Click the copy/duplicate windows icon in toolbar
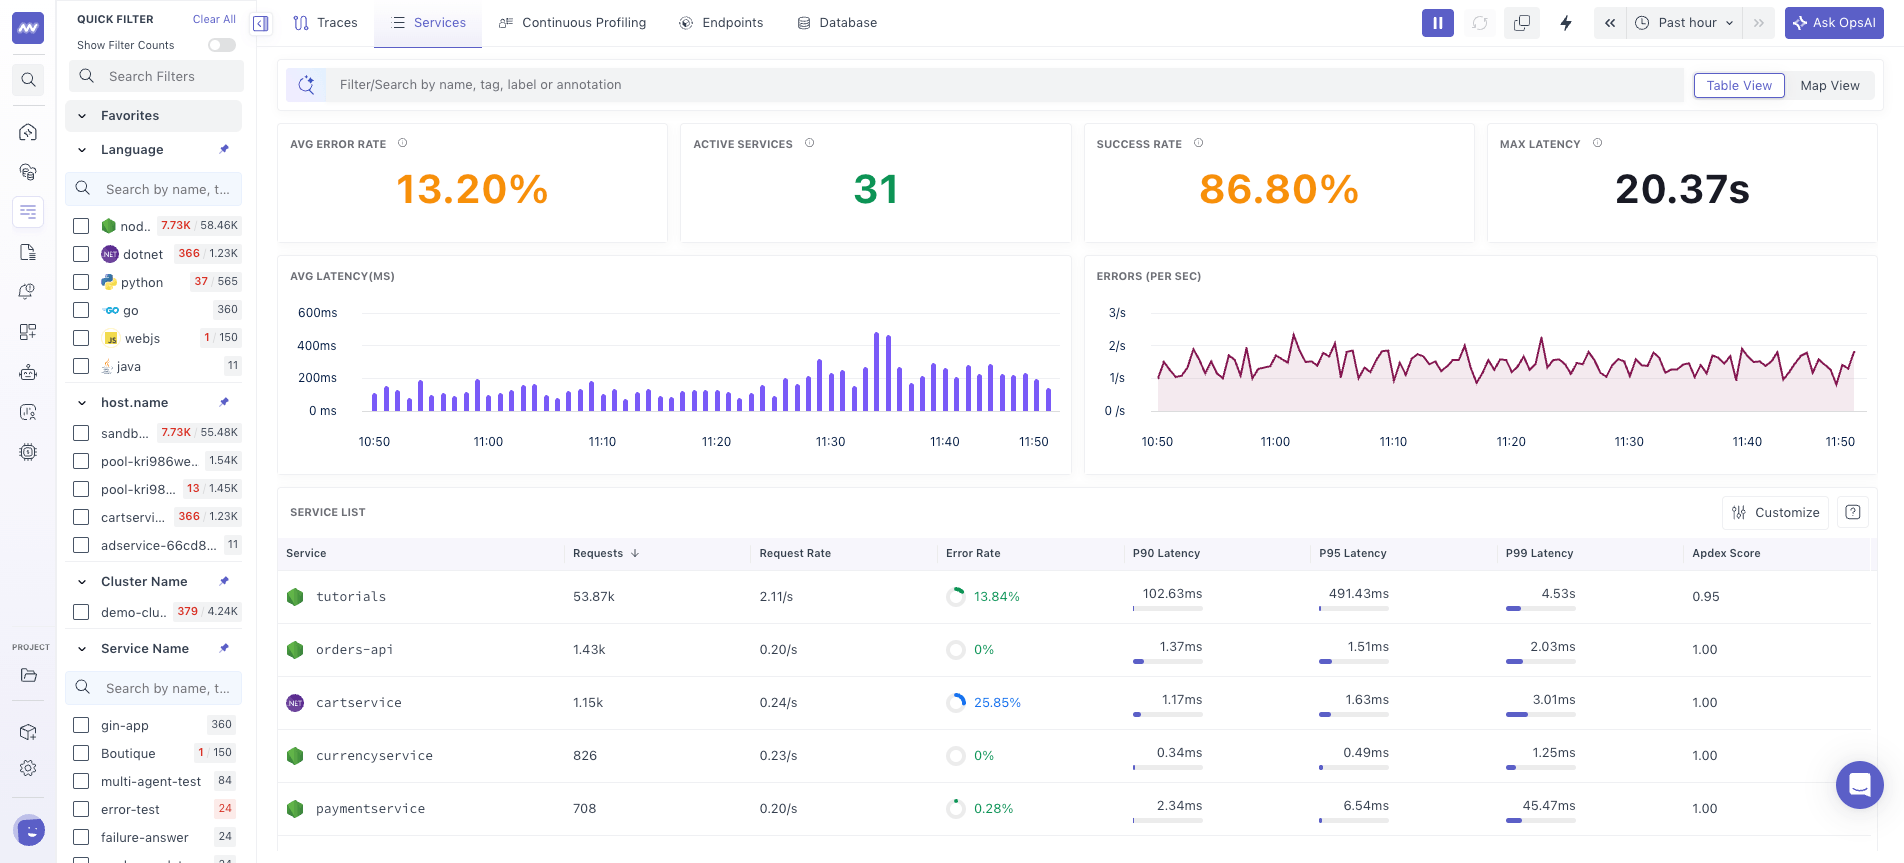Screen dimensions: 1904x863 (x=1522, y=23)
